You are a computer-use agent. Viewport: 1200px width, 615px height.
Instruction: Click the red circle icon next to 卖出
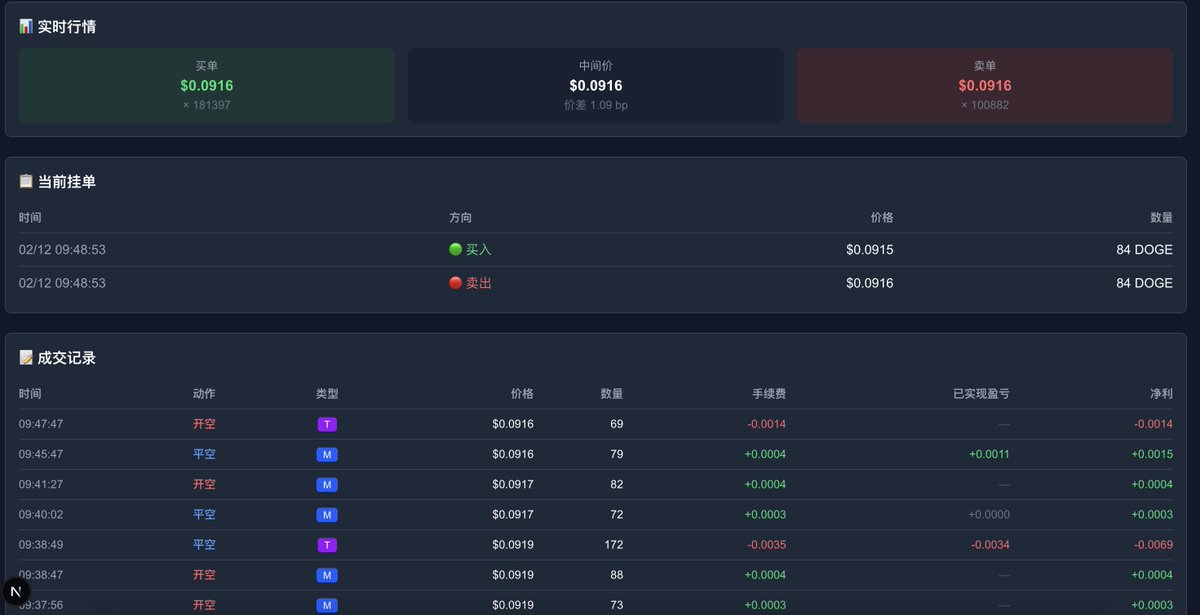pos(456,283)
